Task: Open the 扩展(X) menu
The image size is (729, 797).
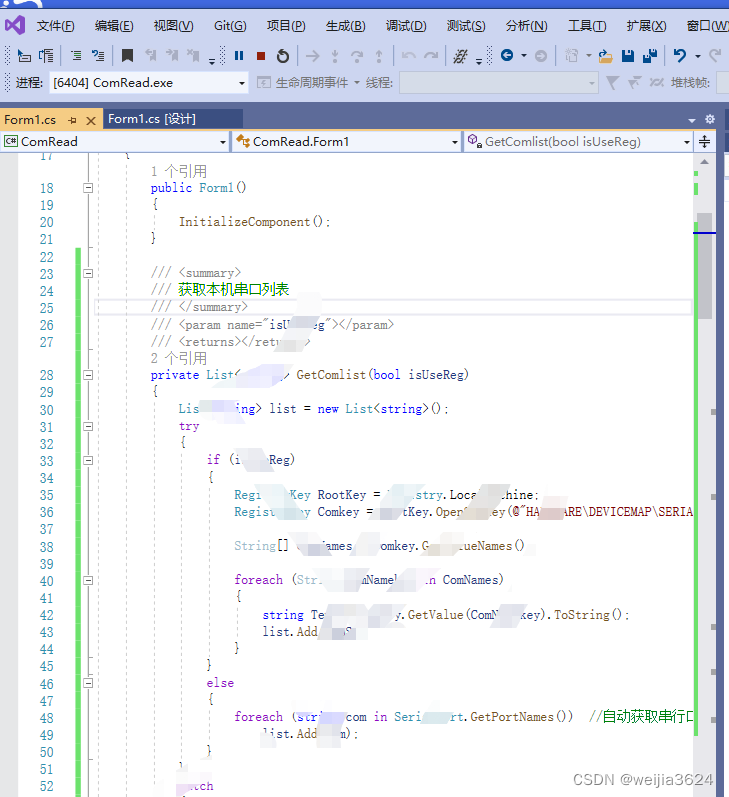Action: click(x=647, y=25)
